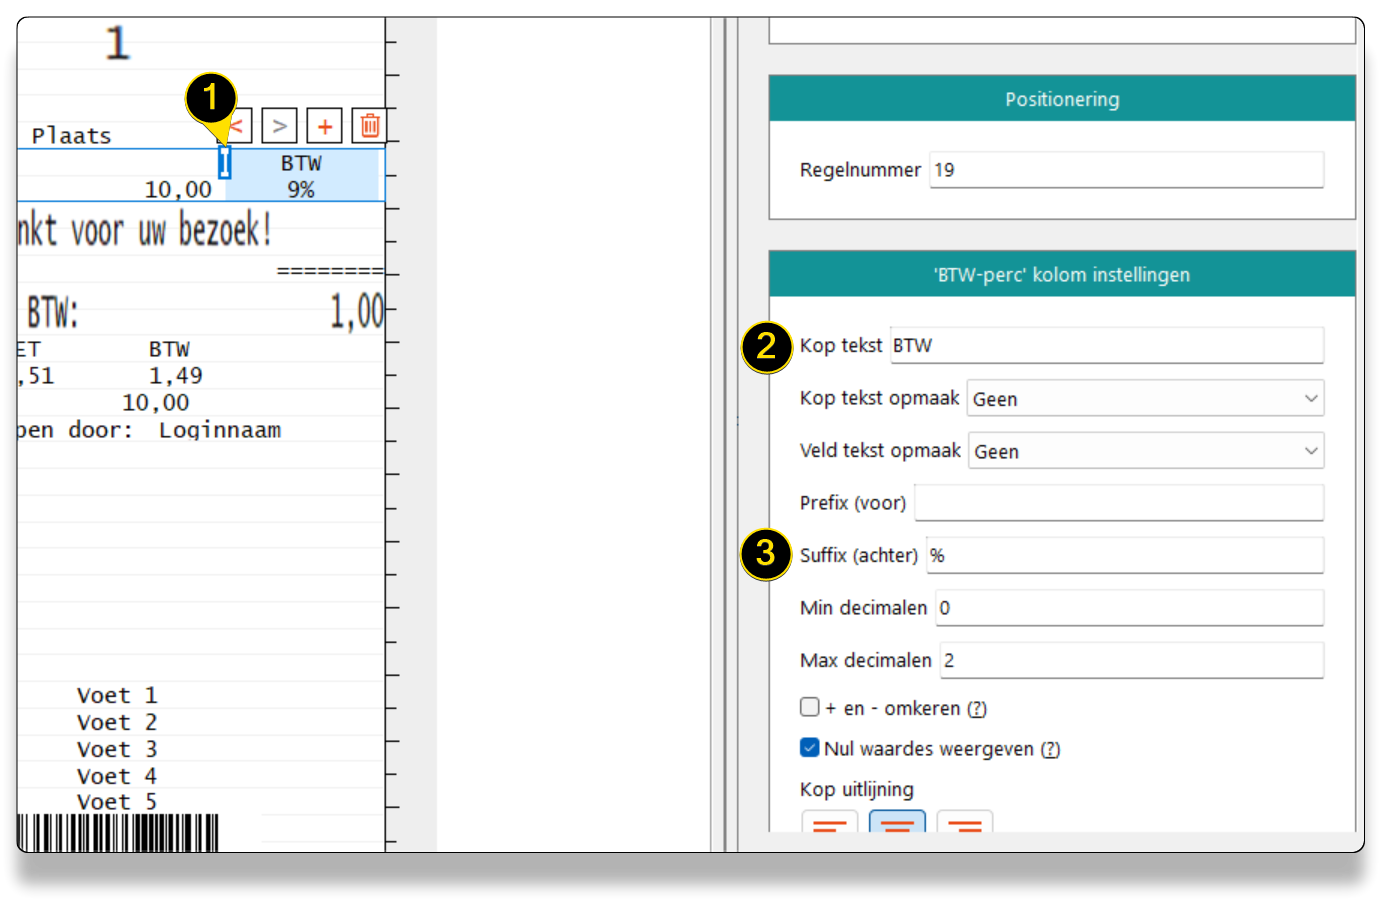The height and width of the screenshot is (901, 1381).
Task: Select the BTW 9% column cell
Action: pos(302,176)
